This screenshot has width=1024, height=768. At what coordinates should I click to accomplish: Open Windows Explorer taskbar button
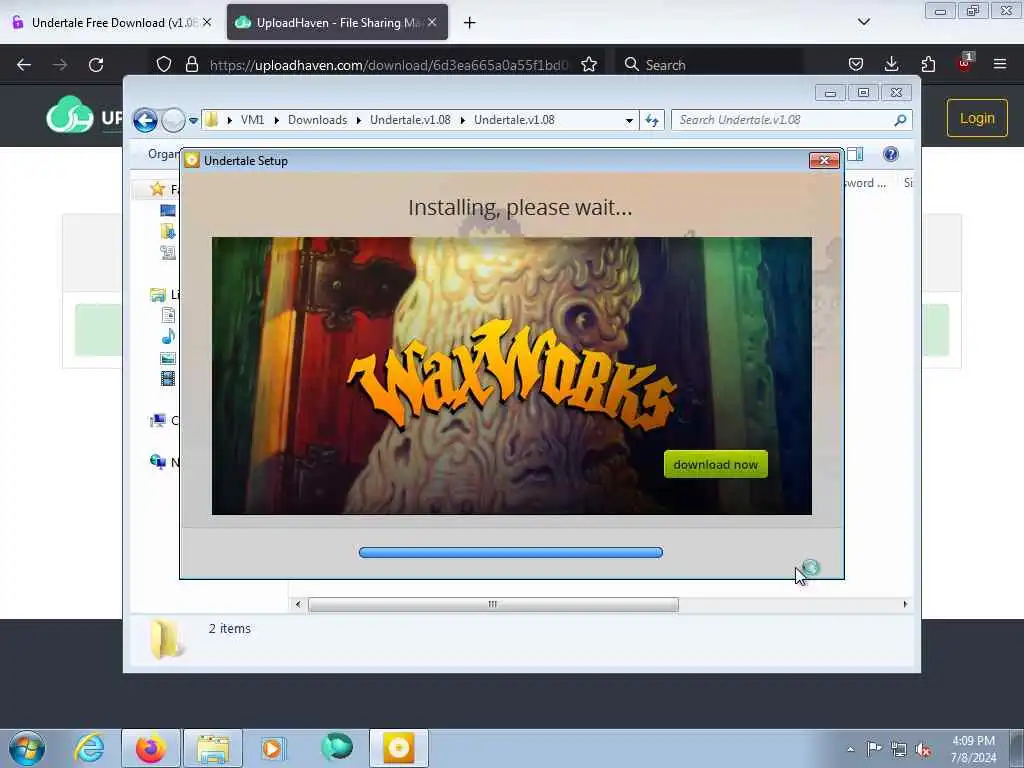pyautogui.click(x=213, y=748)
